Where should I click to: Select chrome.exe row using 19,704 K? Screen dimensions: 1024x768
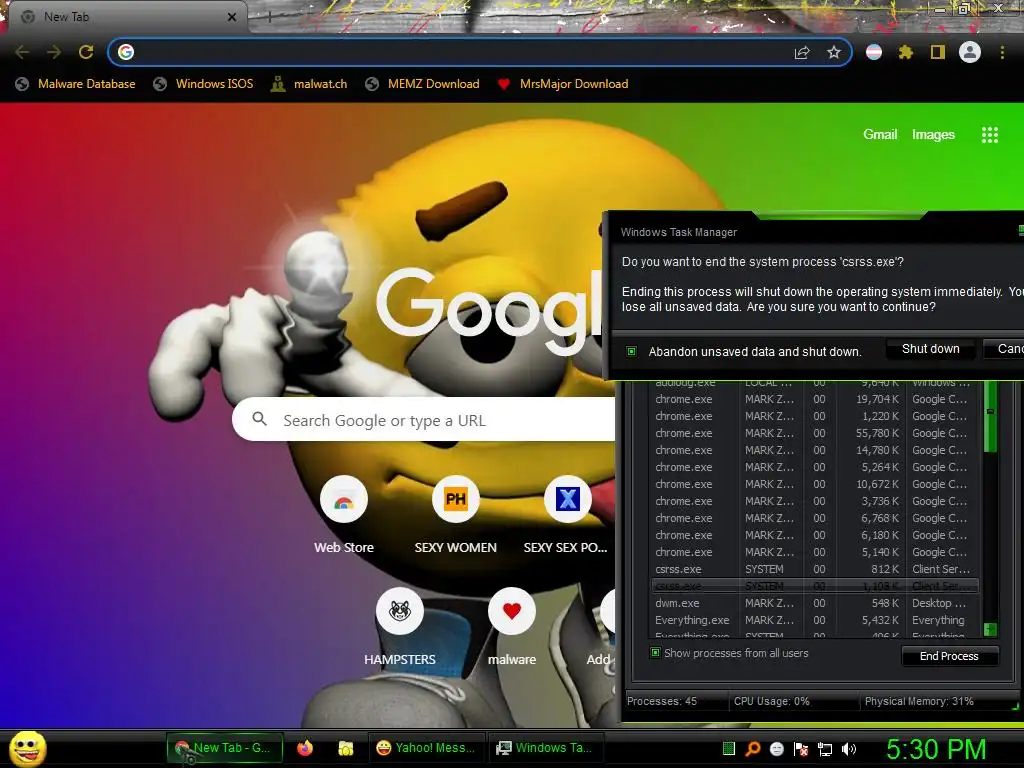[814, 399]
